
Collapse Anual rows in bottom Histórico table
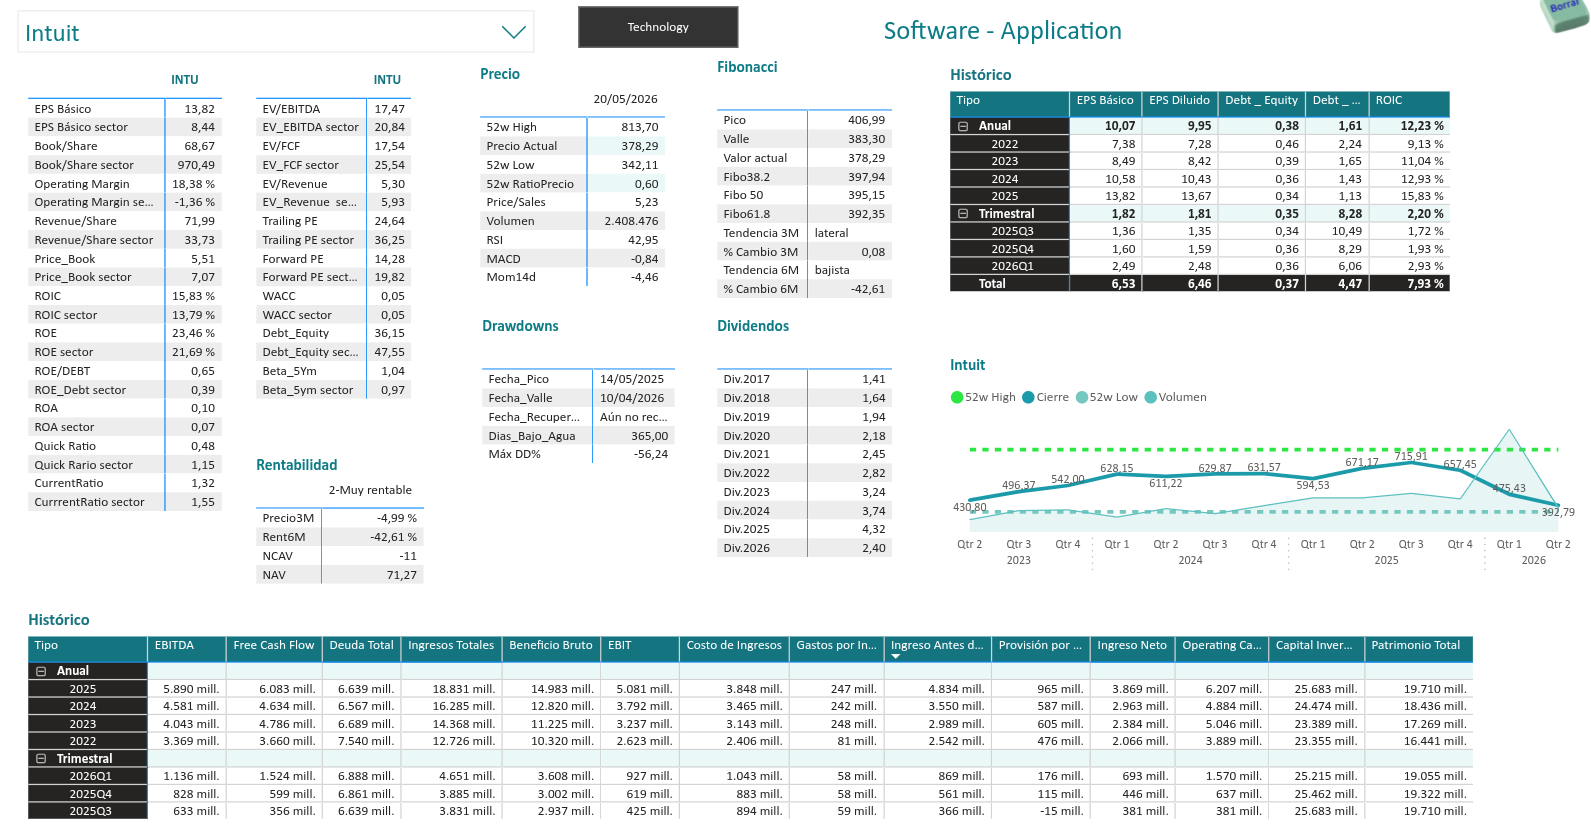[x=41, y=671]
